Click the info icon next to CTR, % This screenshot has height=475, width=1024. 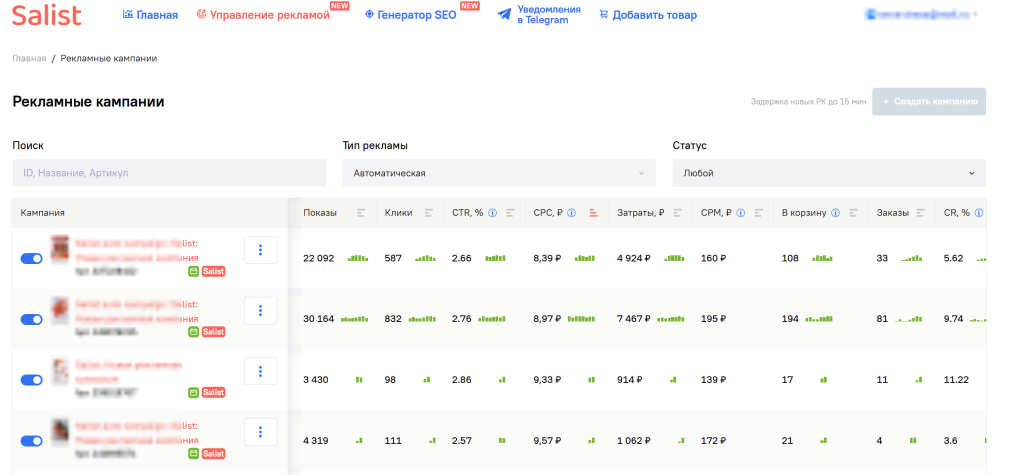492,213
